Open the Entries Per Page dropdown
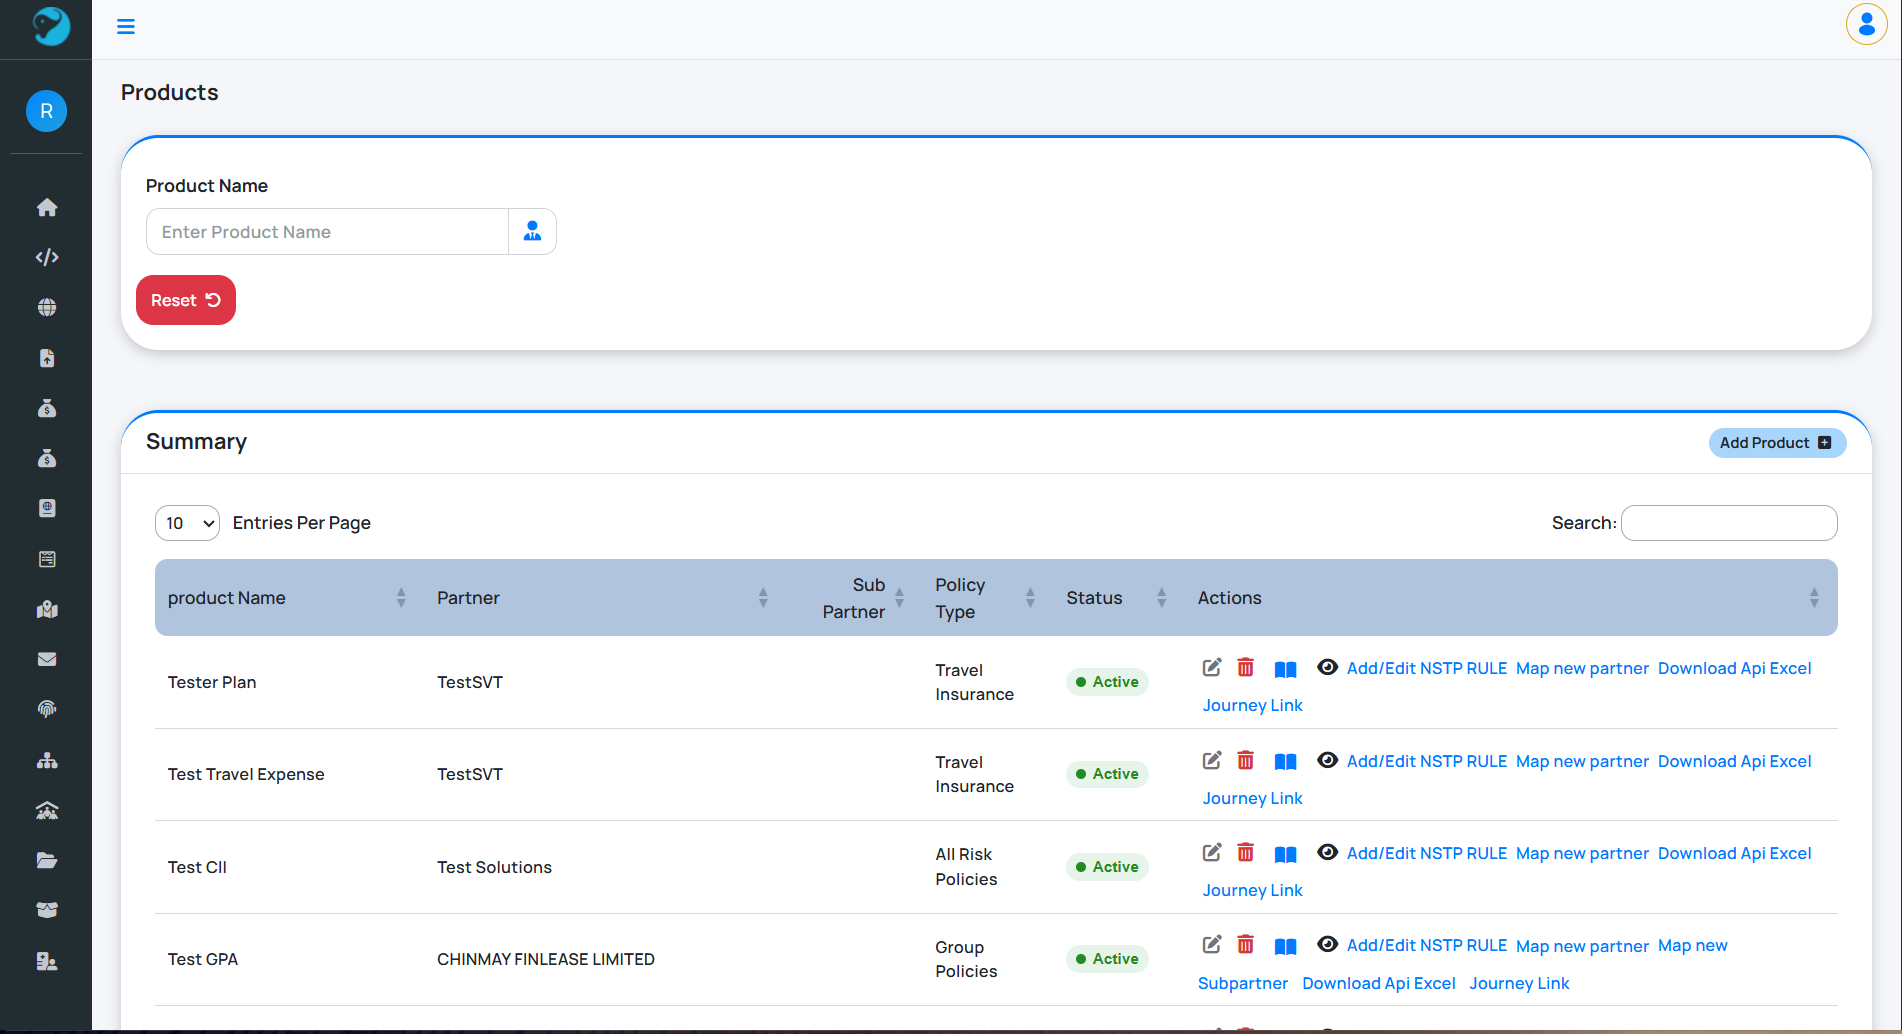The image size is (1902, 1034). pyautogui.click(x=187, y=523)
